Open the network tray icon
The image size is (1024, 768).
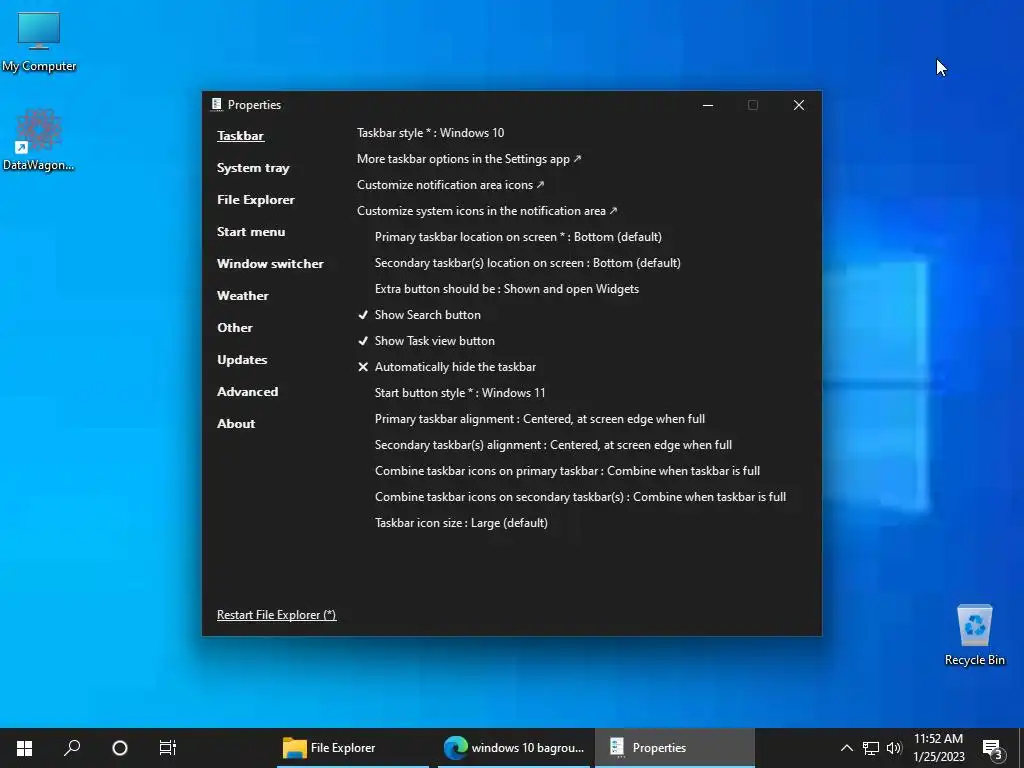(x=871, y=748)
